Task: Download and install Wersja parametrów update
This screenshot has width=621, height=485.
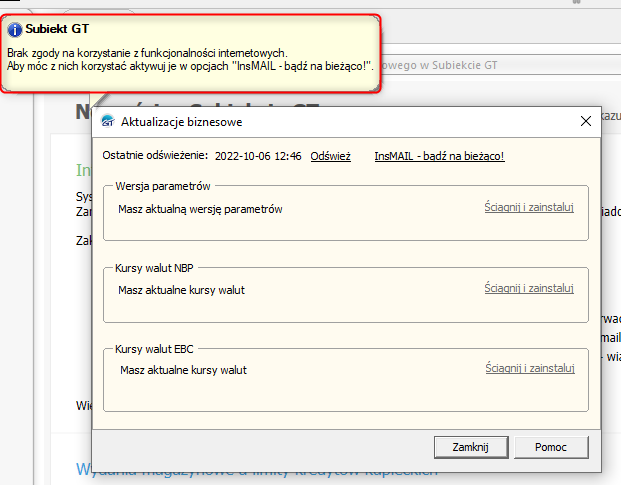Action: [x=528, y=208]
